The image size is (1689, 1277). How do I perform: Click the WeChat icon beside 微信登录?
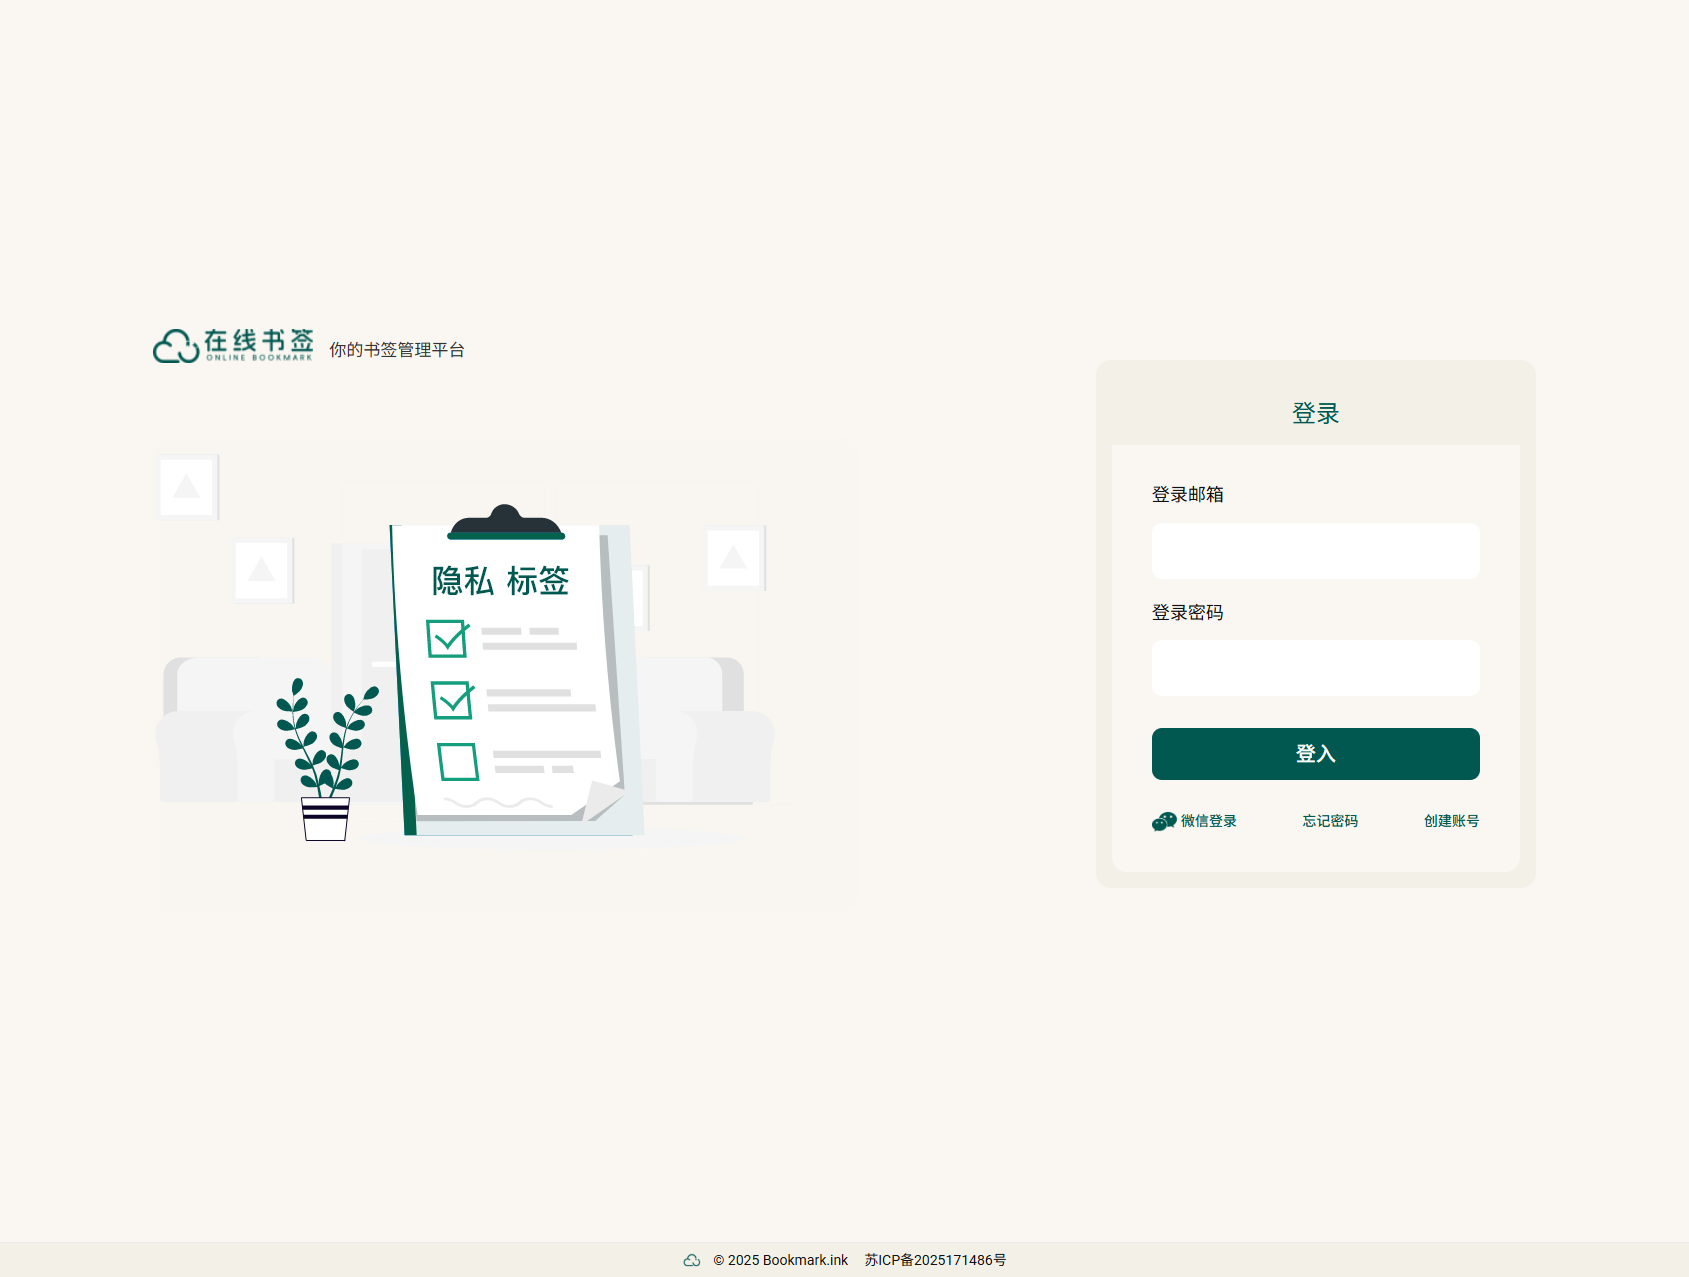[1164, 821]
